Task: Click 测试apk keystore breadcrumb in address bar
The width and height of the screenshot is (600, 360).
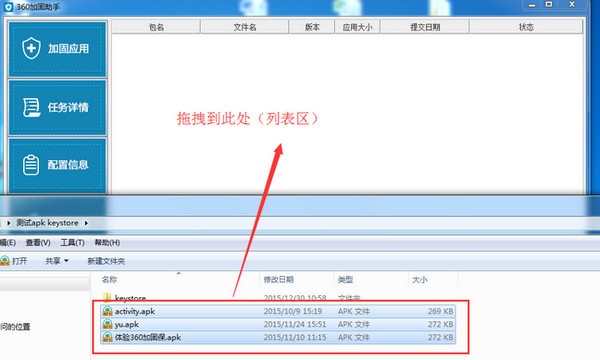Action: tap(47, 223)
